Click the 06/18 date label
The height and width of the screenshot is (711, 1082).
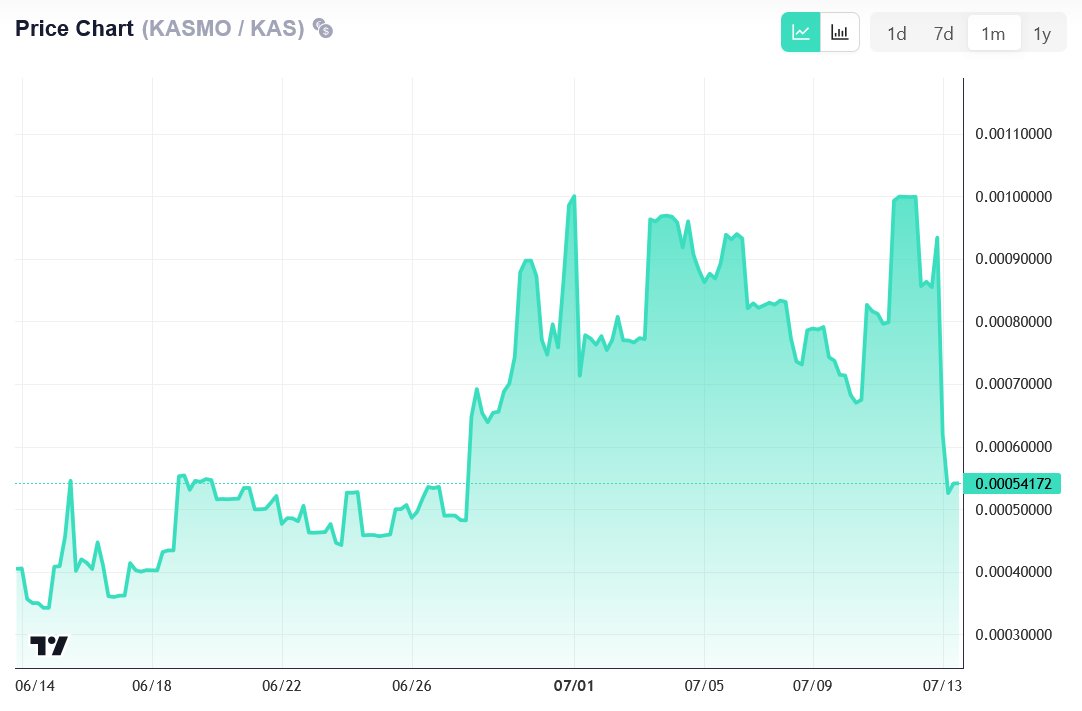point(152,685)
